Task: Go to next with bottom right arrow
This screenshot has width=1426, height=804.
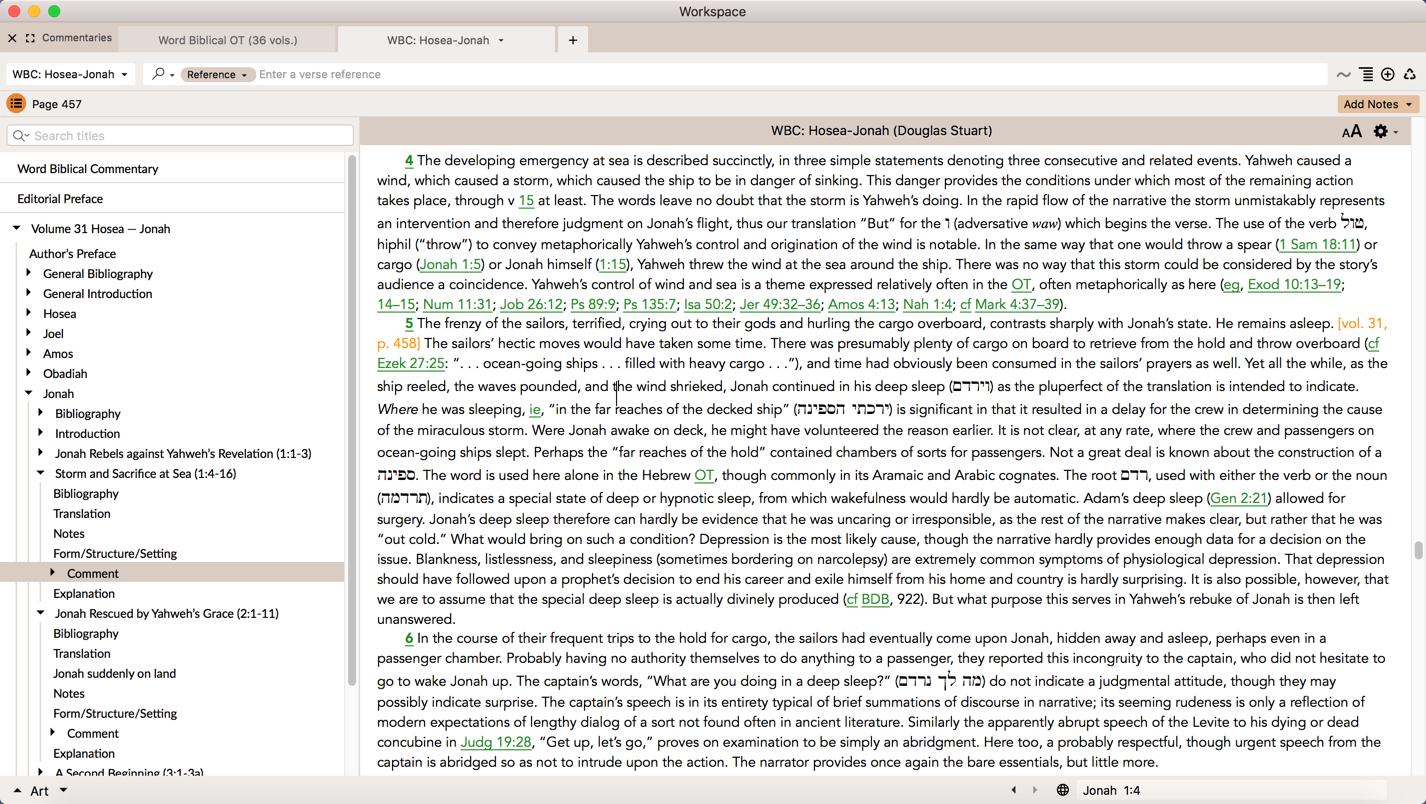Action: [1035, 790]
